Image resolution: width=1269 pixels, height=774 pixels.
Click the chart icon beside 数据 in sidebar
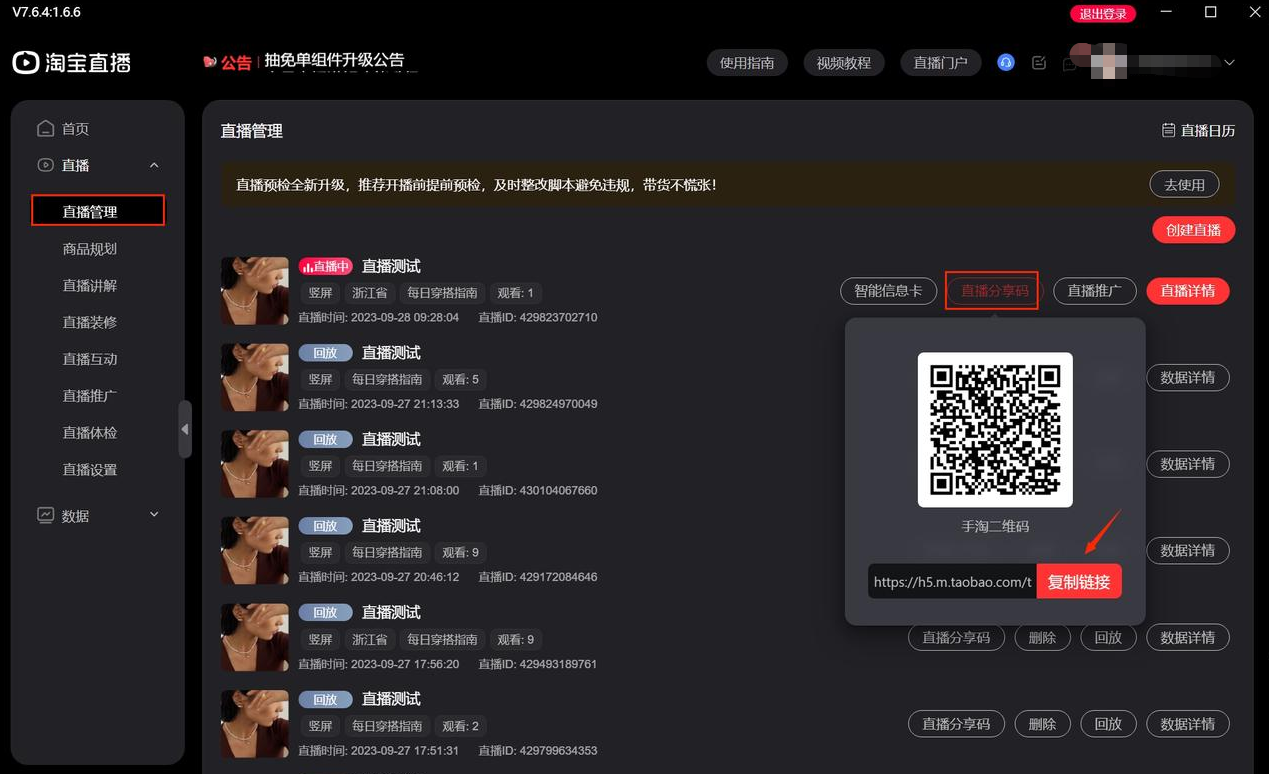tap(45, 515)
